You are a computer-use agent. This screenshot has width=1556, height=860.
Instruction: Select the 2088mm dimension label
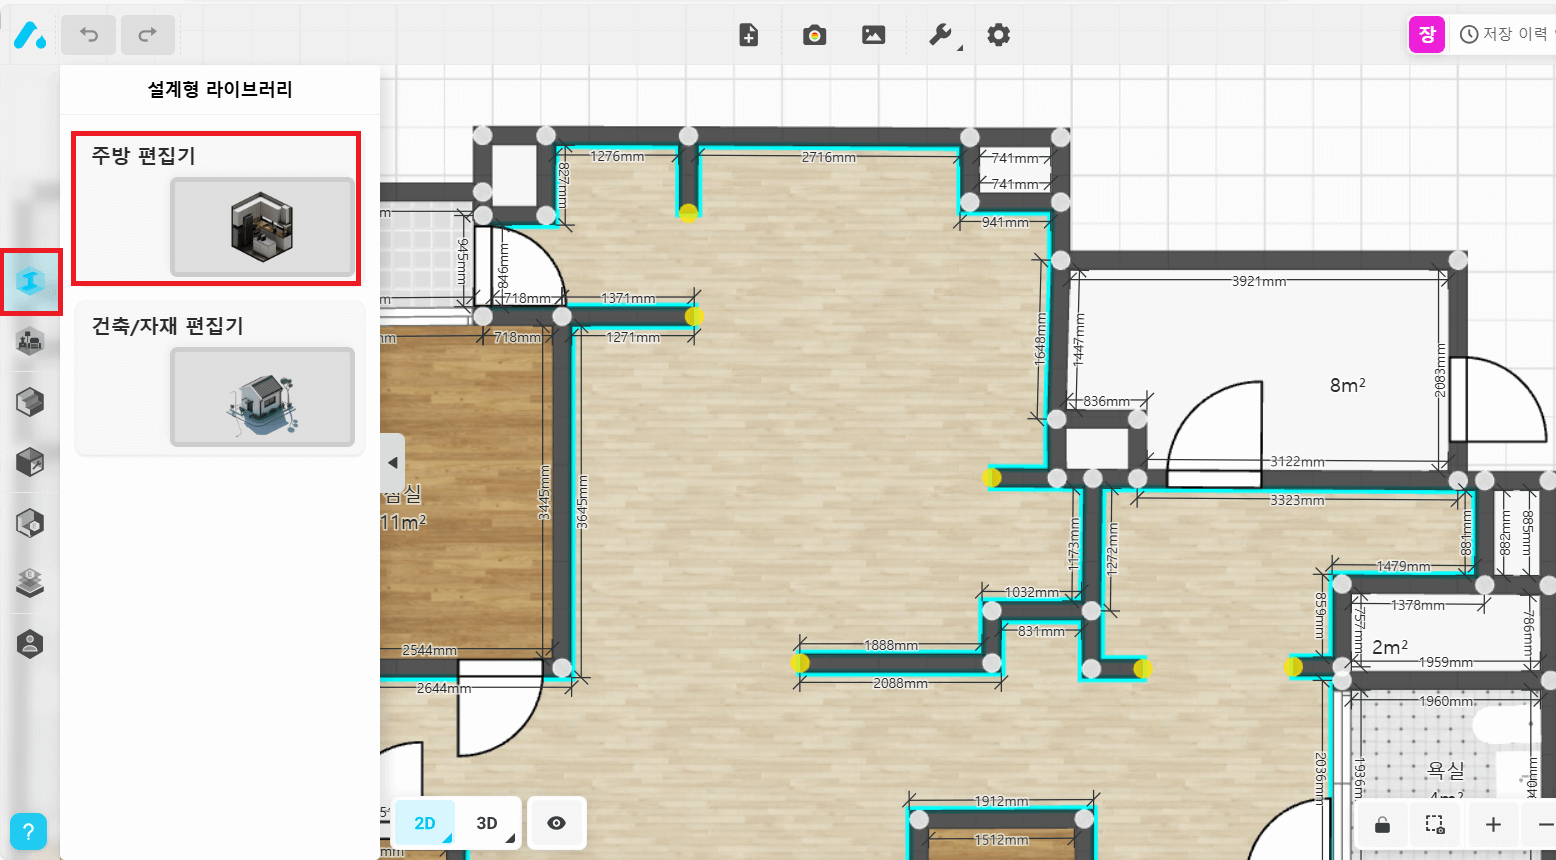(900, 683)
